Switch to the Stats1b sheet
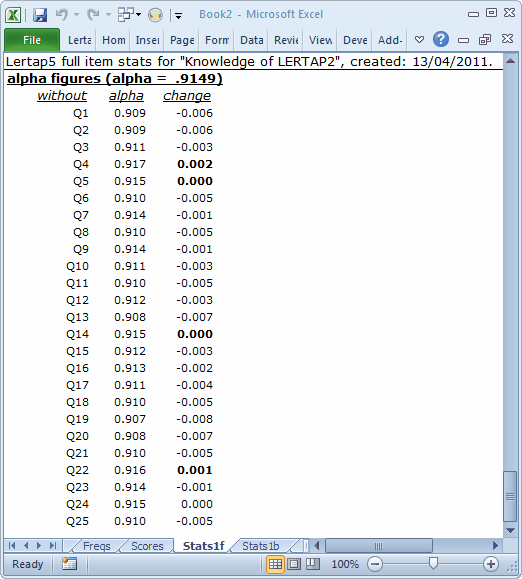The image size is (522, 579). click(x=261, y=546)
